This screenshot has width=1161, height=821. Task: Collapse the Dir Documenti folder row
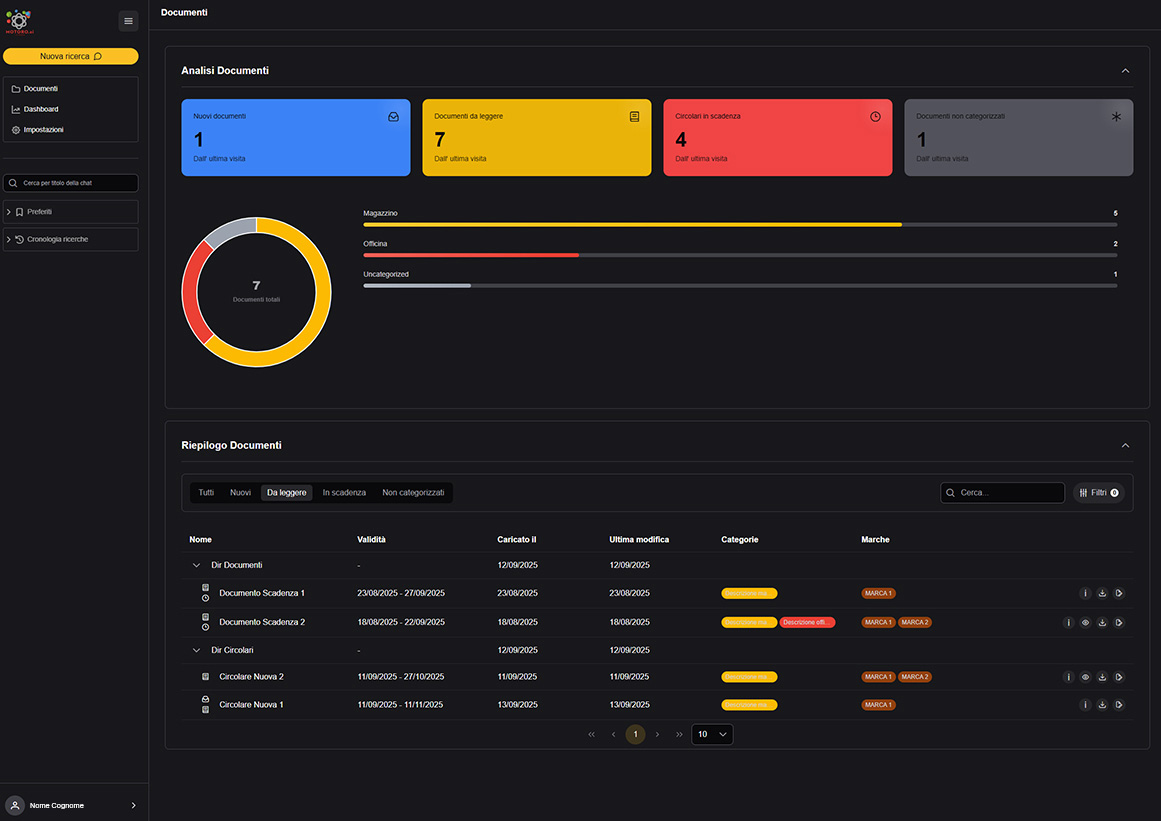196,565
